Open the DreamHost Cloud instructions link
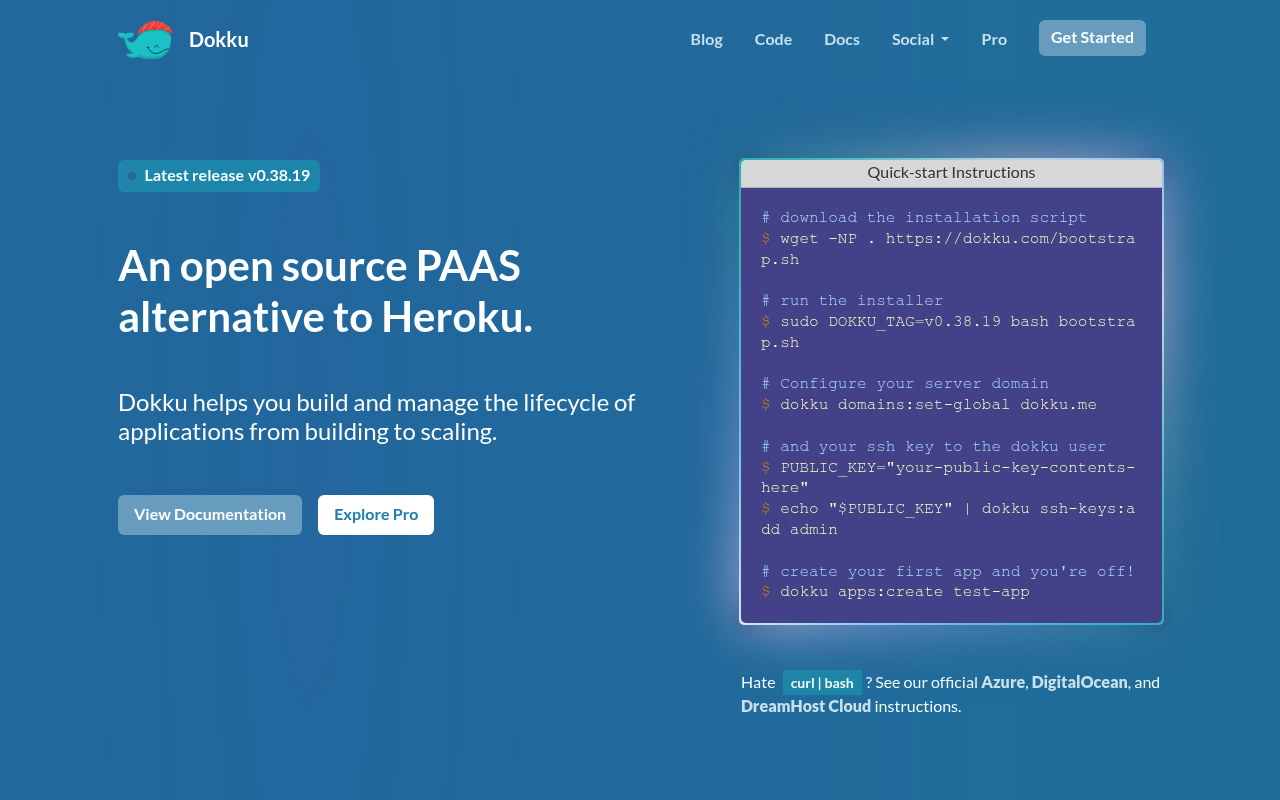The width and height of the screenshot is (1280, 800). tap(806, 706)
